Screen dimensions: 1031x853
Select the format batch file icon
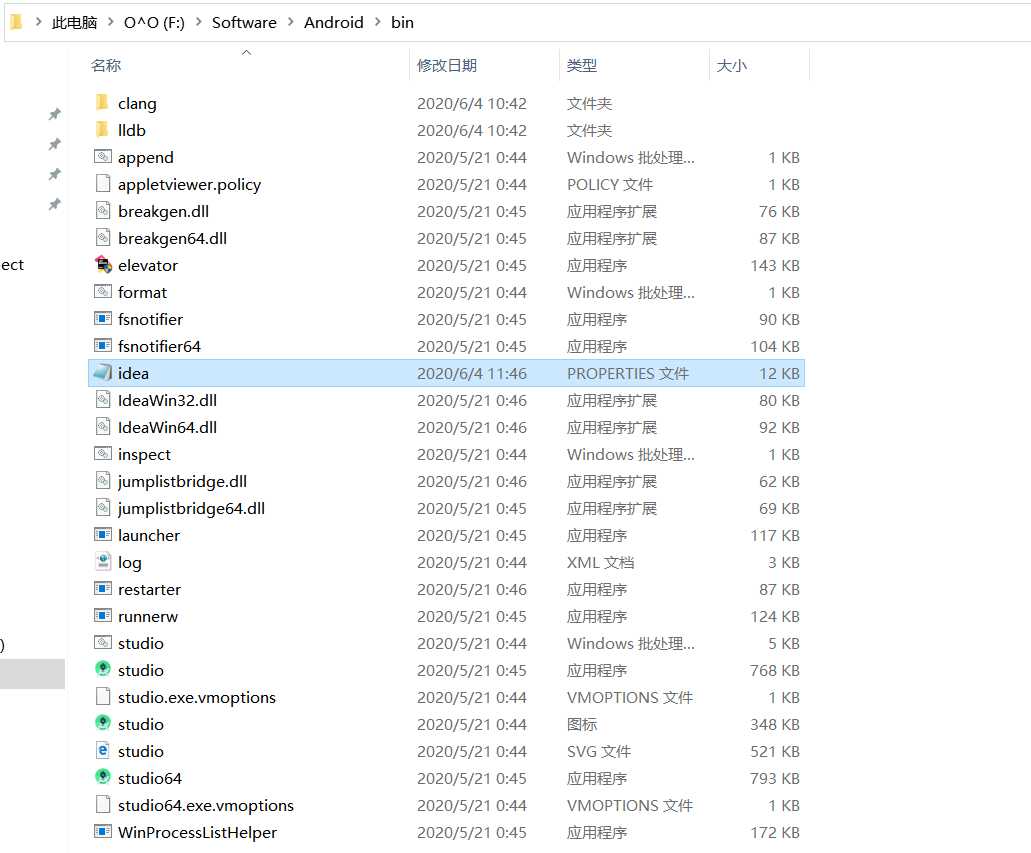tap(103, 291)
